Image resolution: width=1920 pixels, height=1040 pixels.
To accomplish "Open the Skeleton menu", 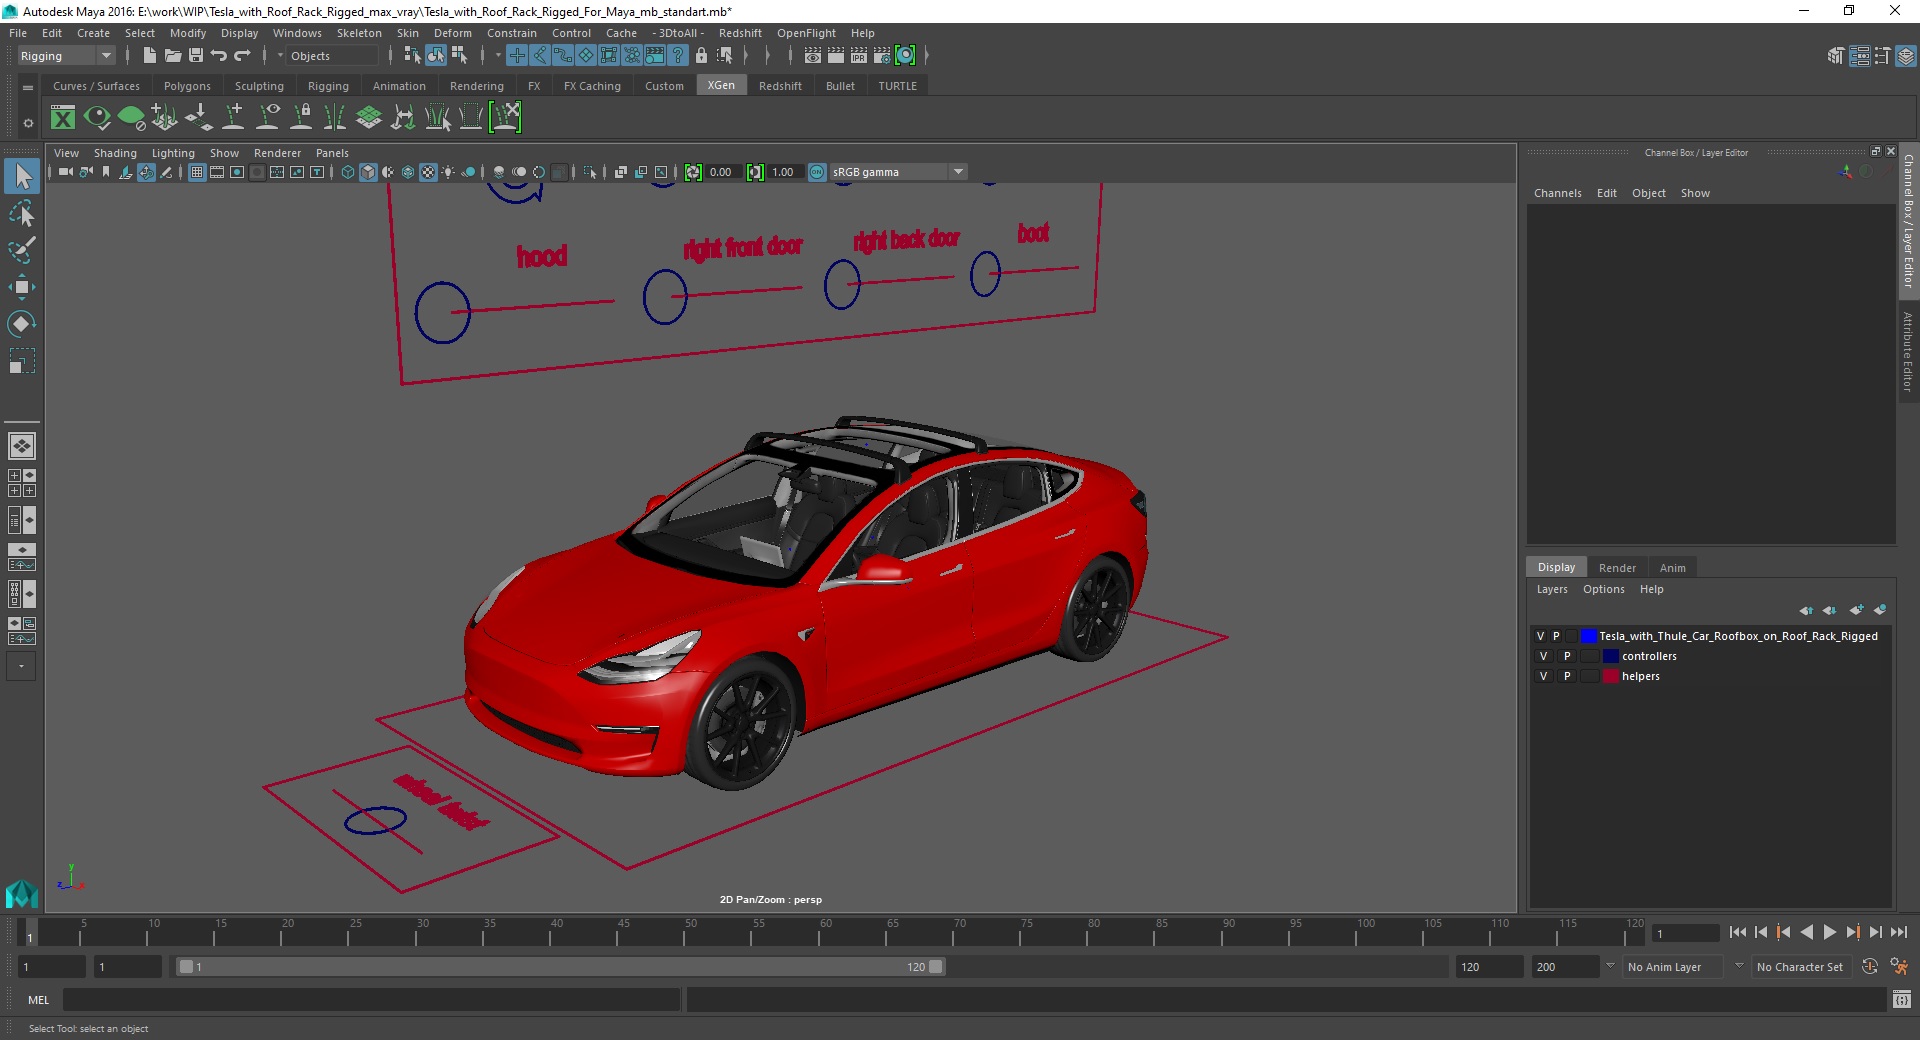I will pos(358,33).
